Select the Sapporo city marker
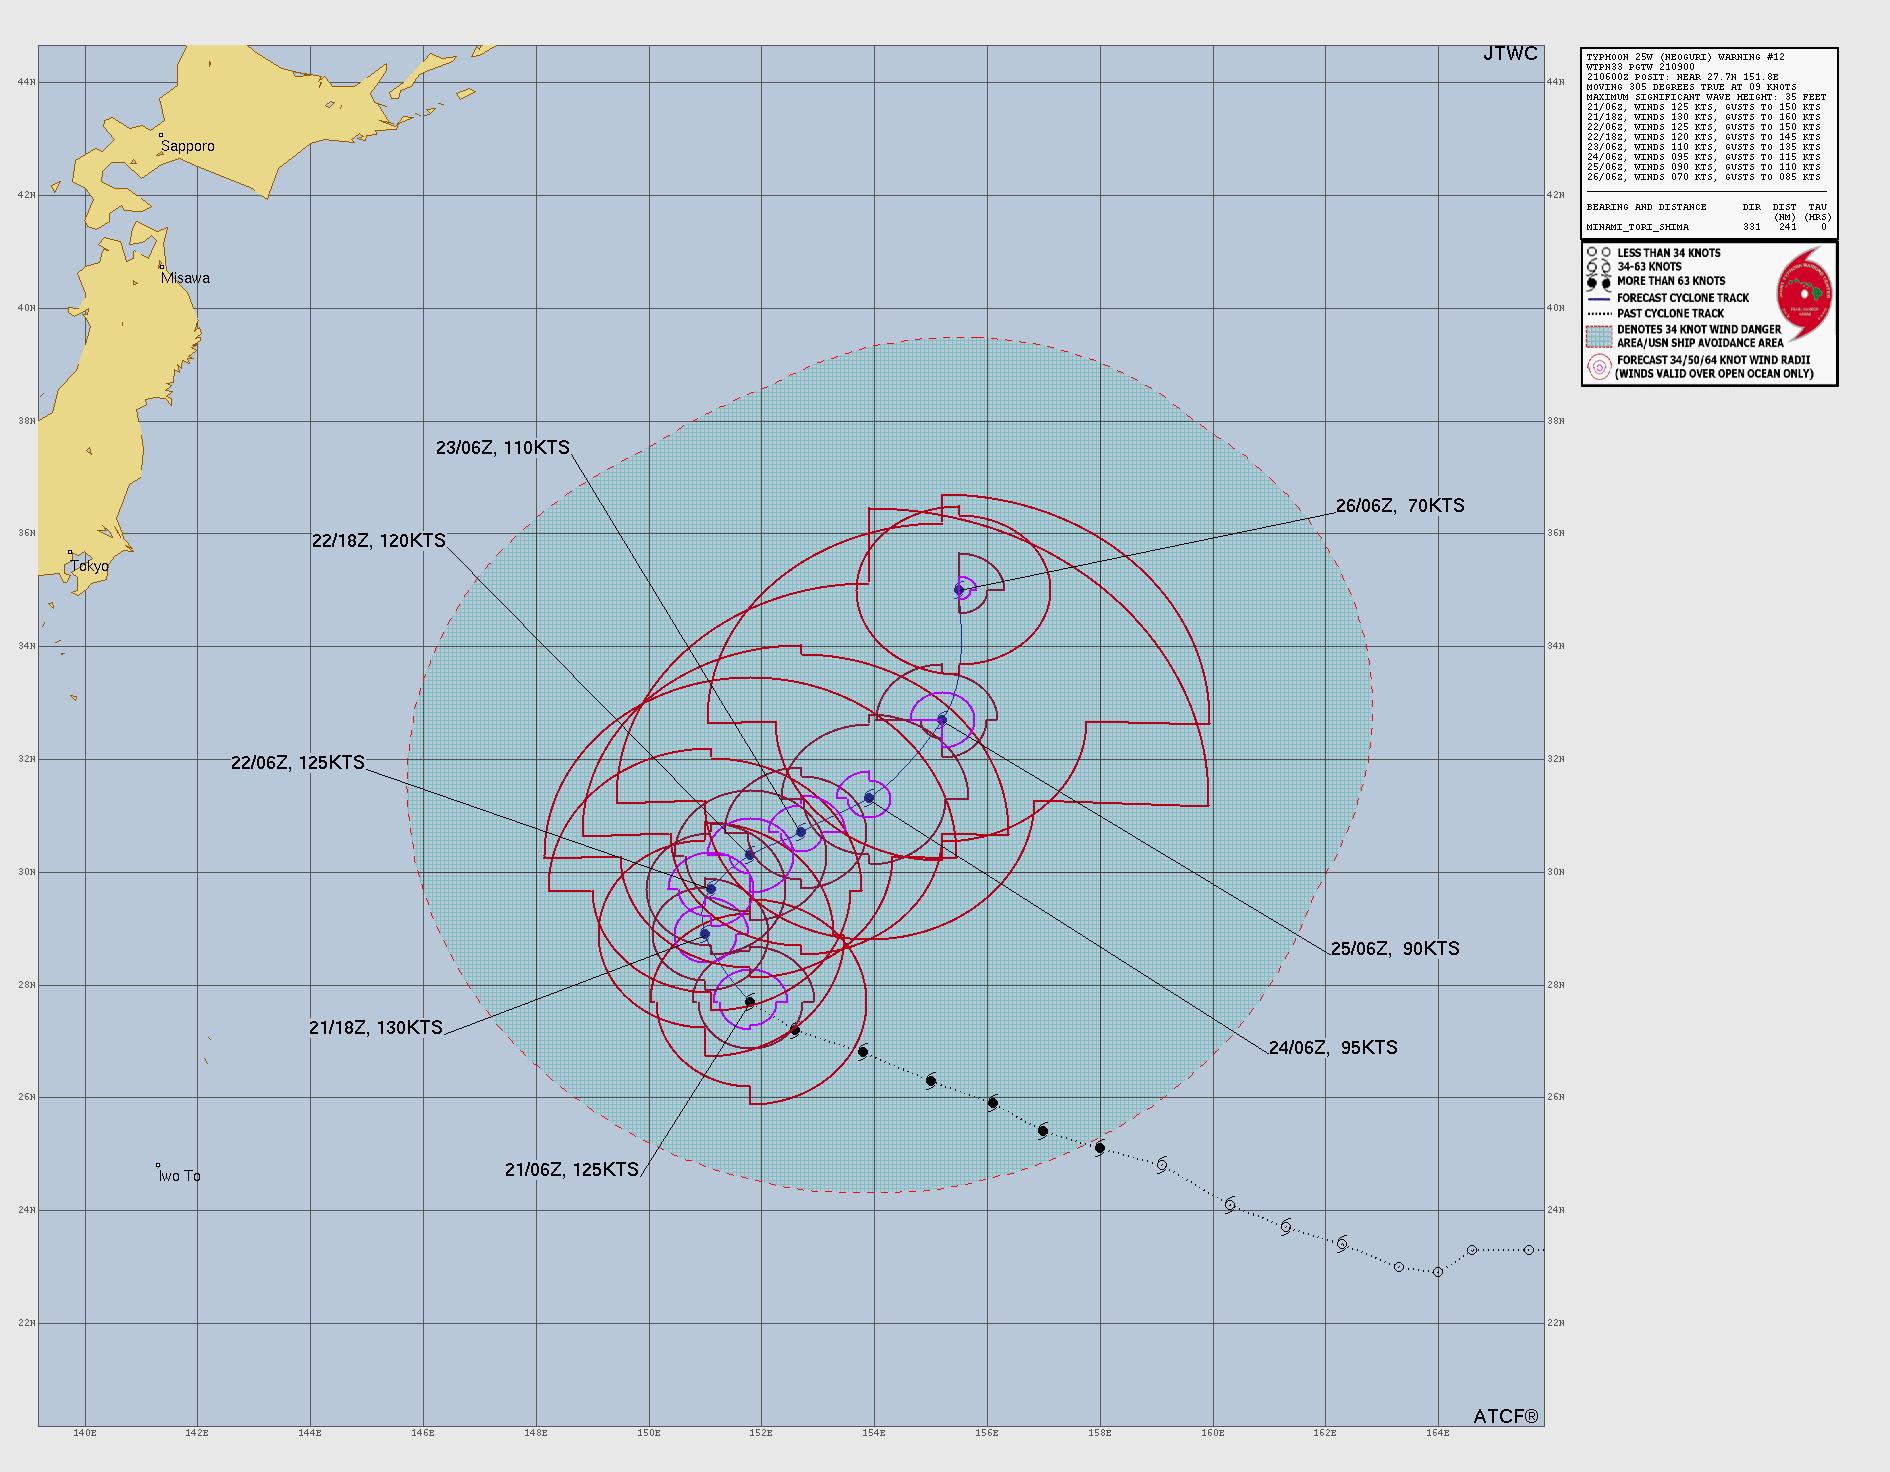 [x=161, y=135]
